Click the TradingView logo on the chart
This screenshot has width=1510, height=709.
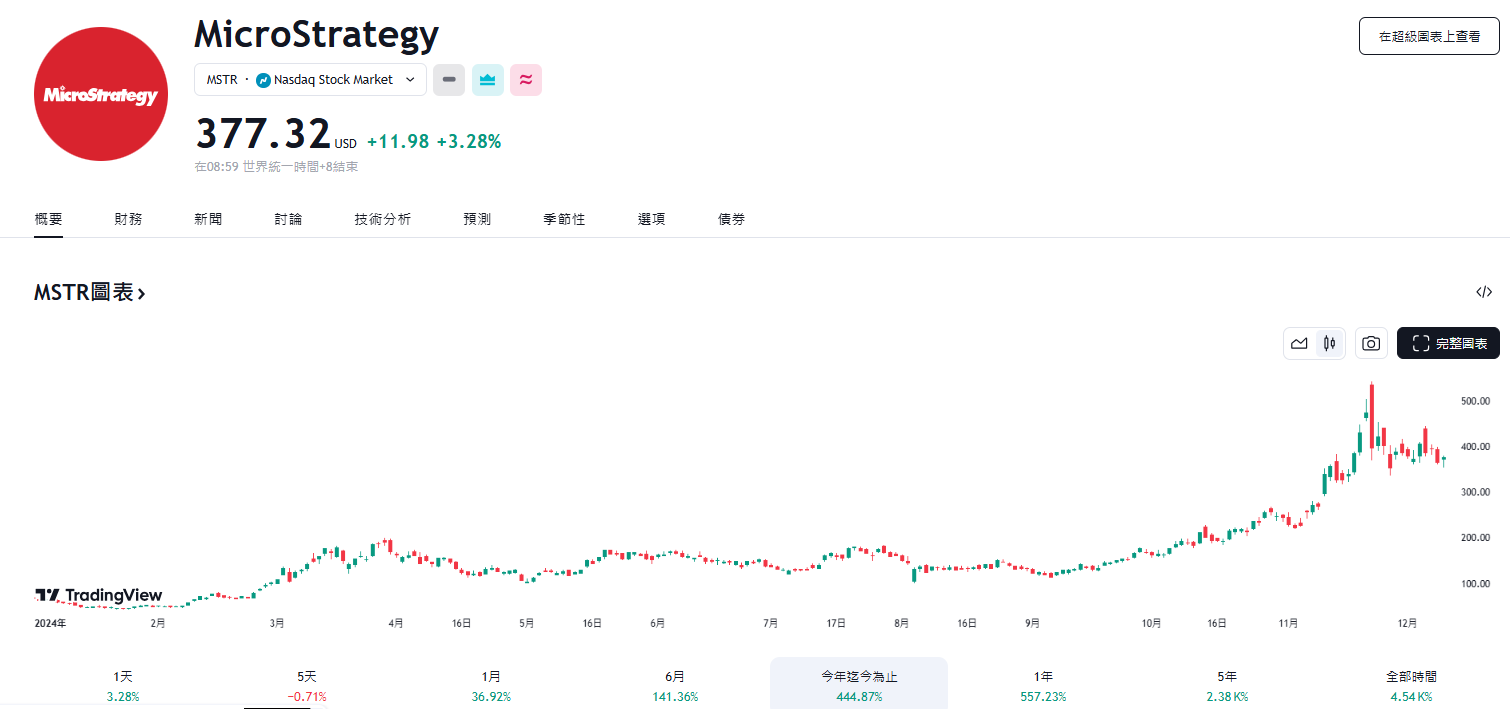click(x=98, y=595)
